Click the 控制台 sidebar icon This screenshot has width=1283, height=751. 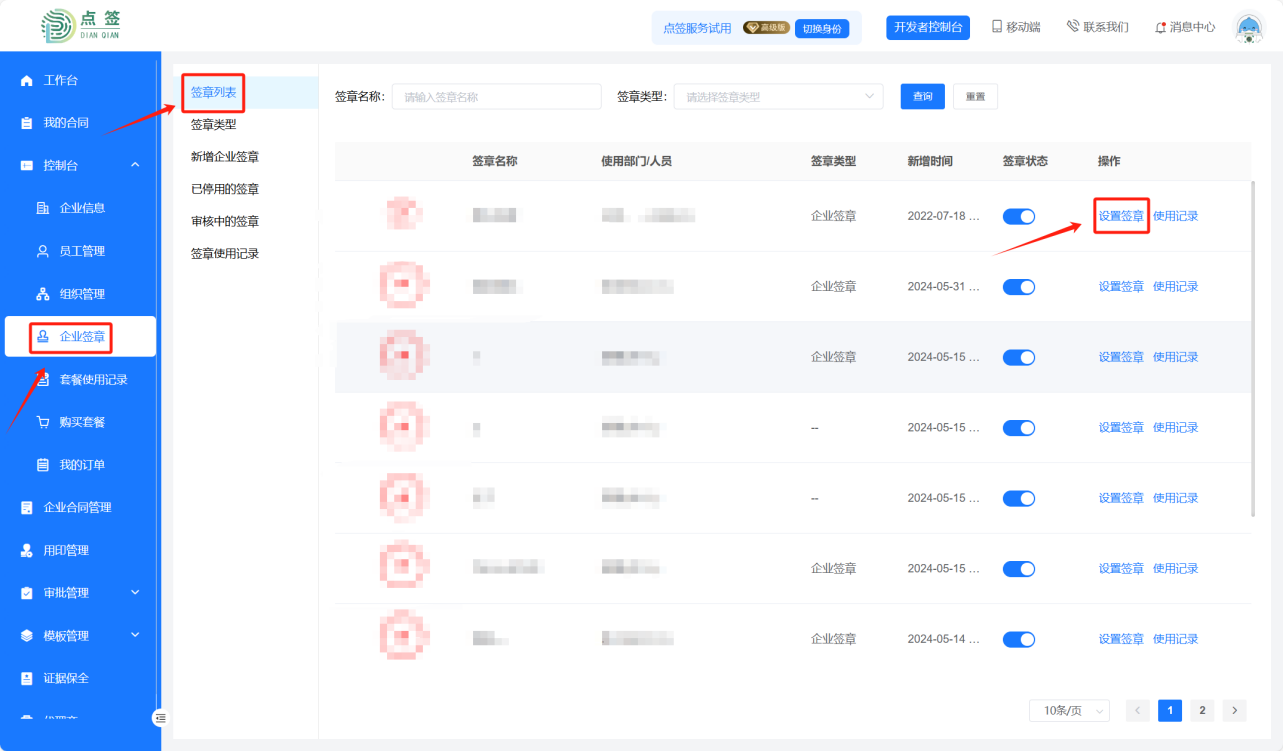(27, 166)
